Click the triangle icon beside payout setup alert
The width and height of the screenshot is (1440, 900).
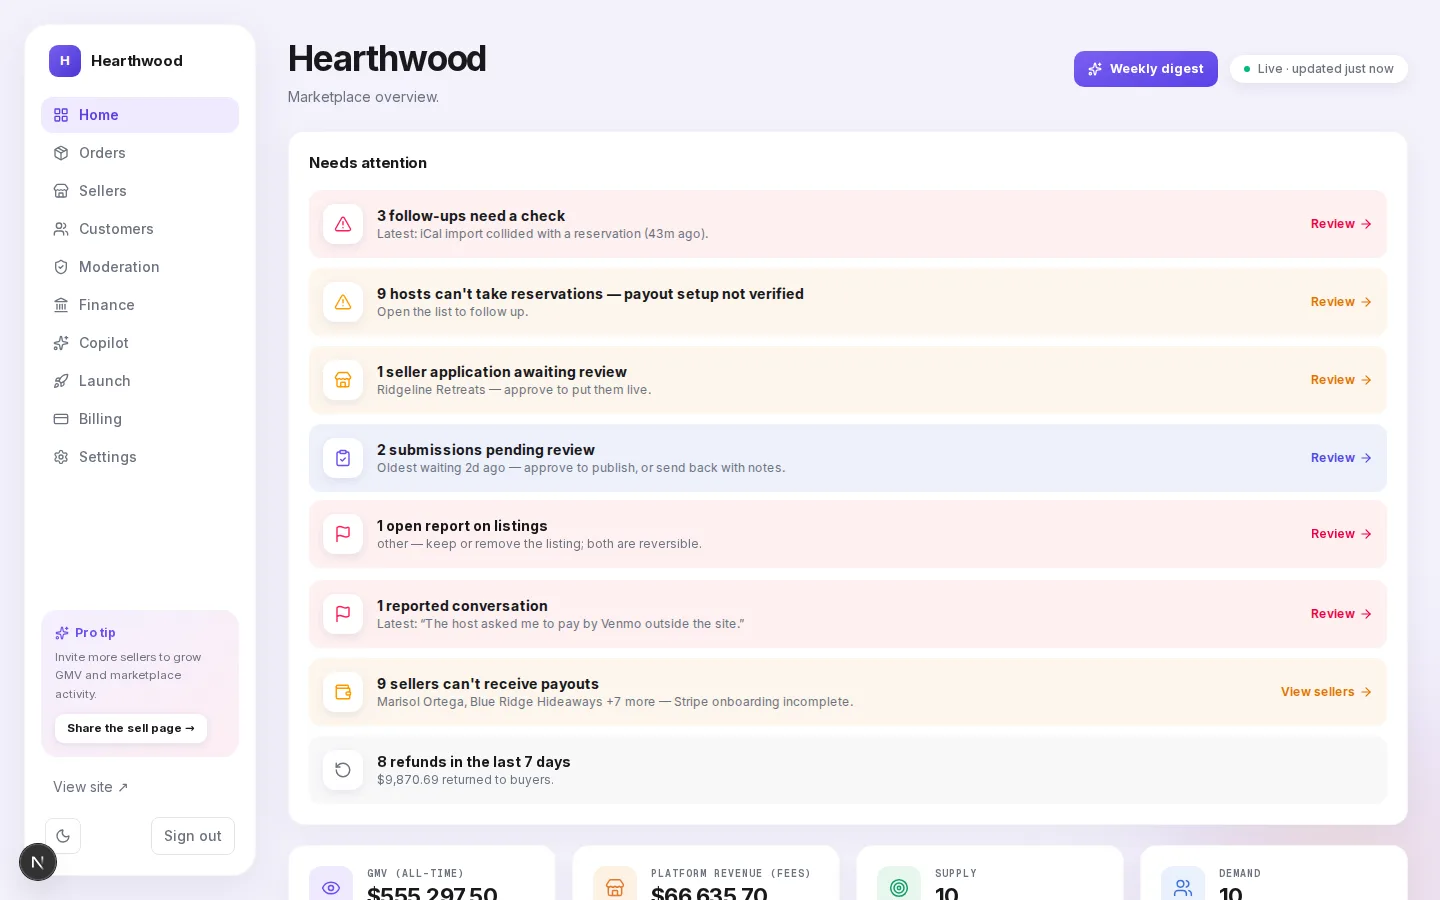click(343, 302)
